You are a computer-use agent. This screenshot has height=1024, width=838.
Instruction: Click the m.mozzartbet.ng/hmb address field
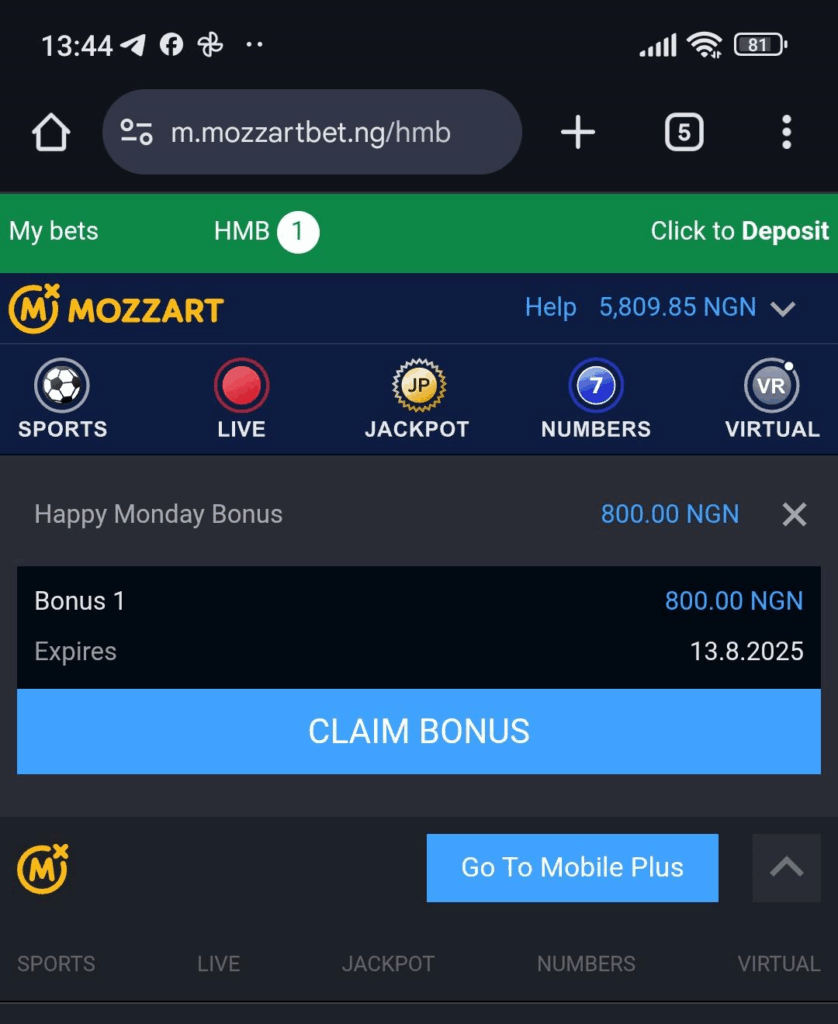(x=312, y=133)
